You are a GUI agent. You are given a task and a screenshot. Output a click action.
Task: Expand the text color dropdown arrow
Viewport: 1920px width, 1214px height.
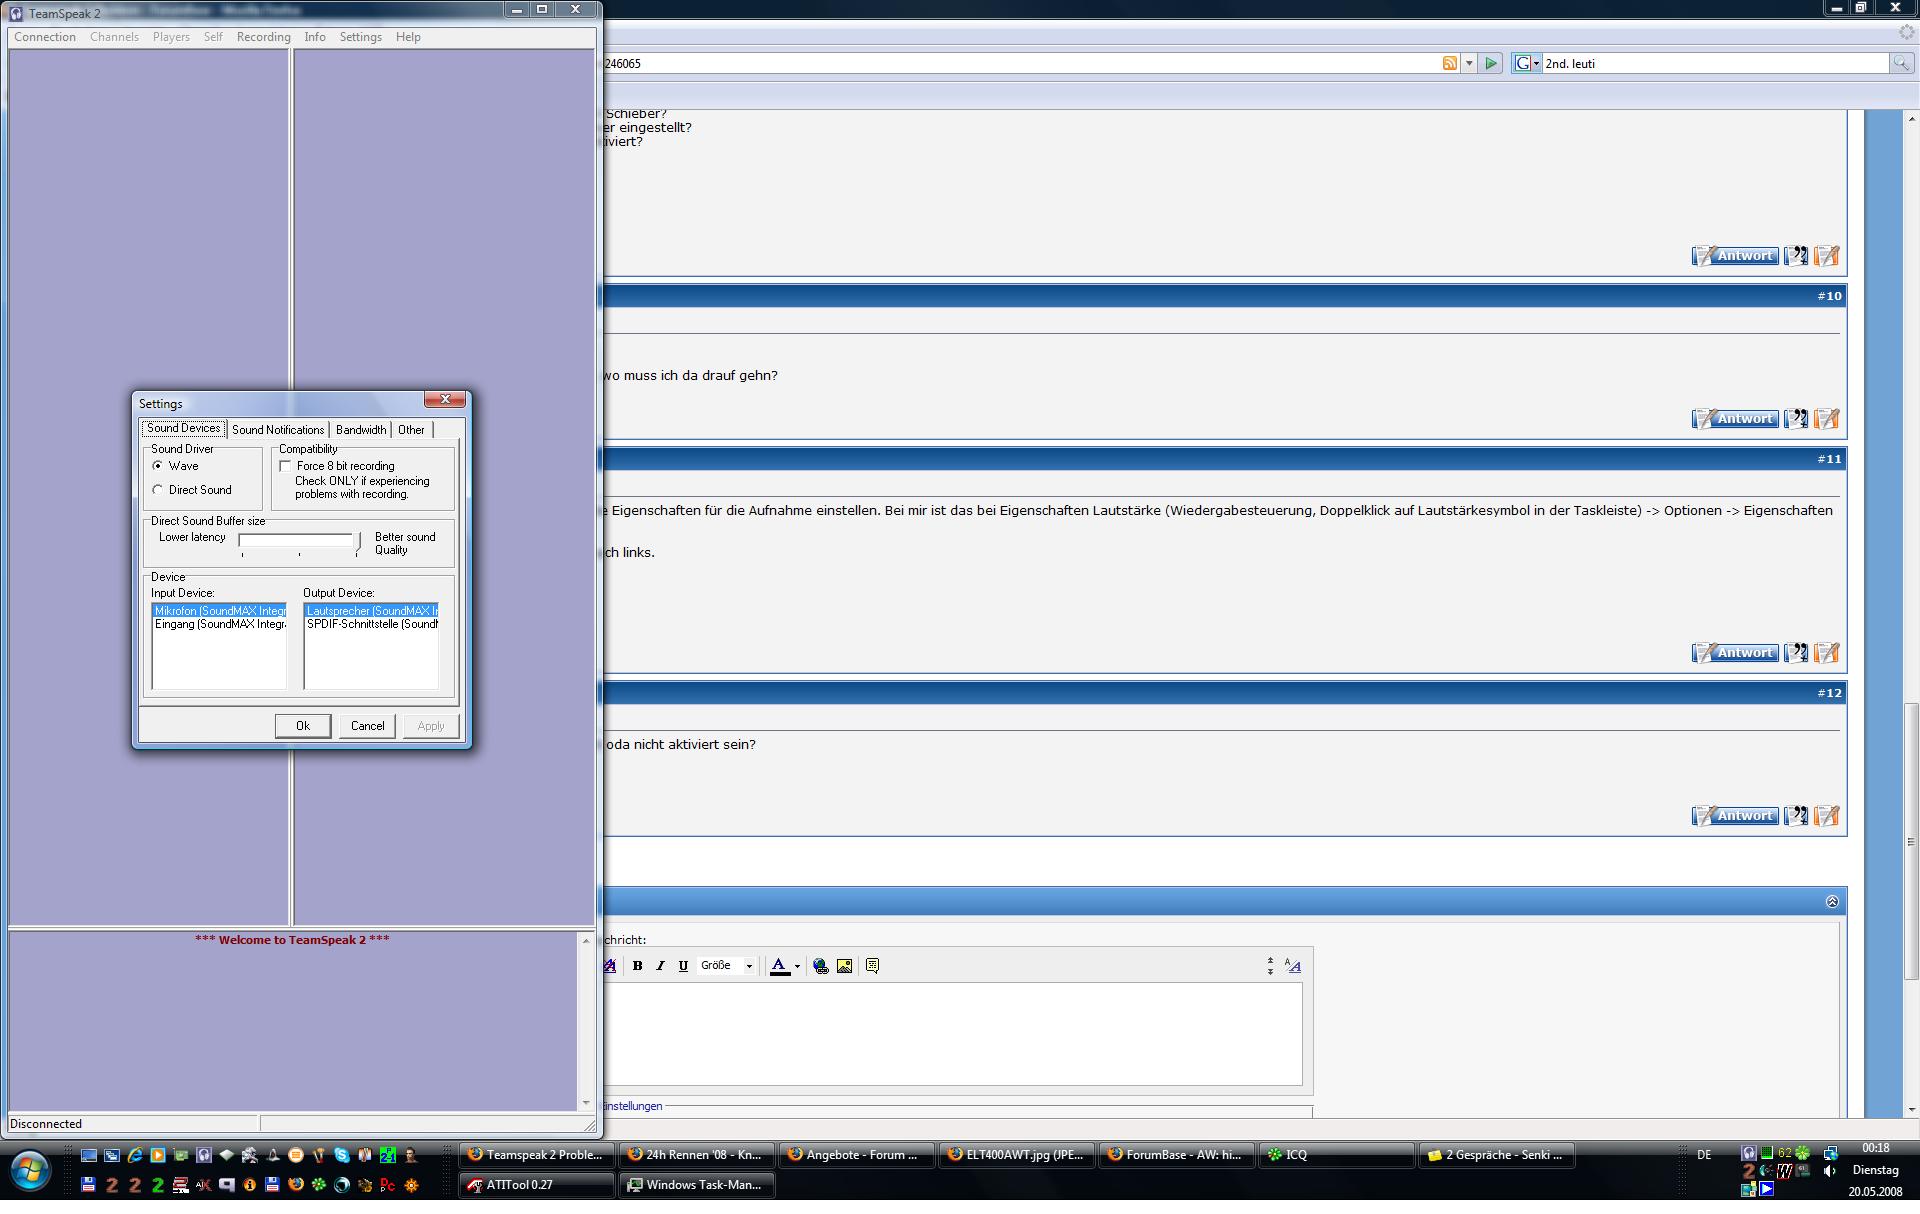[797, 967]
